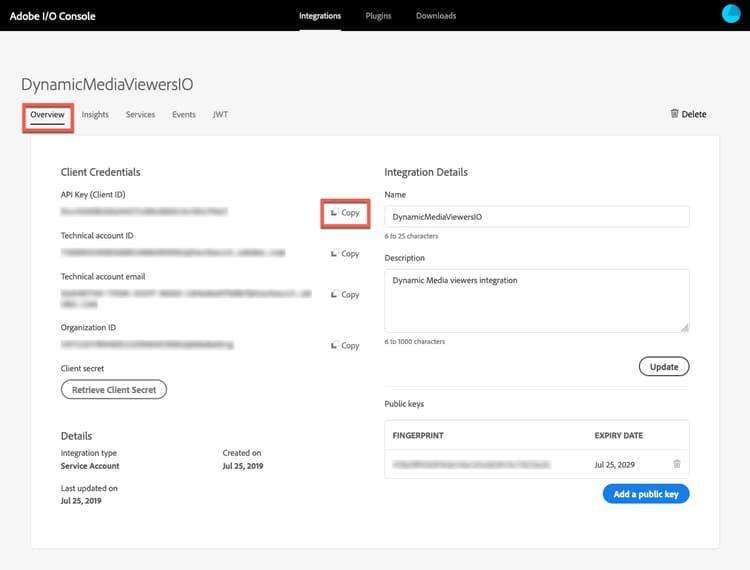Click into the Description text area
The height and width of the screenshot is (570, 750).
tap(537, 300)
